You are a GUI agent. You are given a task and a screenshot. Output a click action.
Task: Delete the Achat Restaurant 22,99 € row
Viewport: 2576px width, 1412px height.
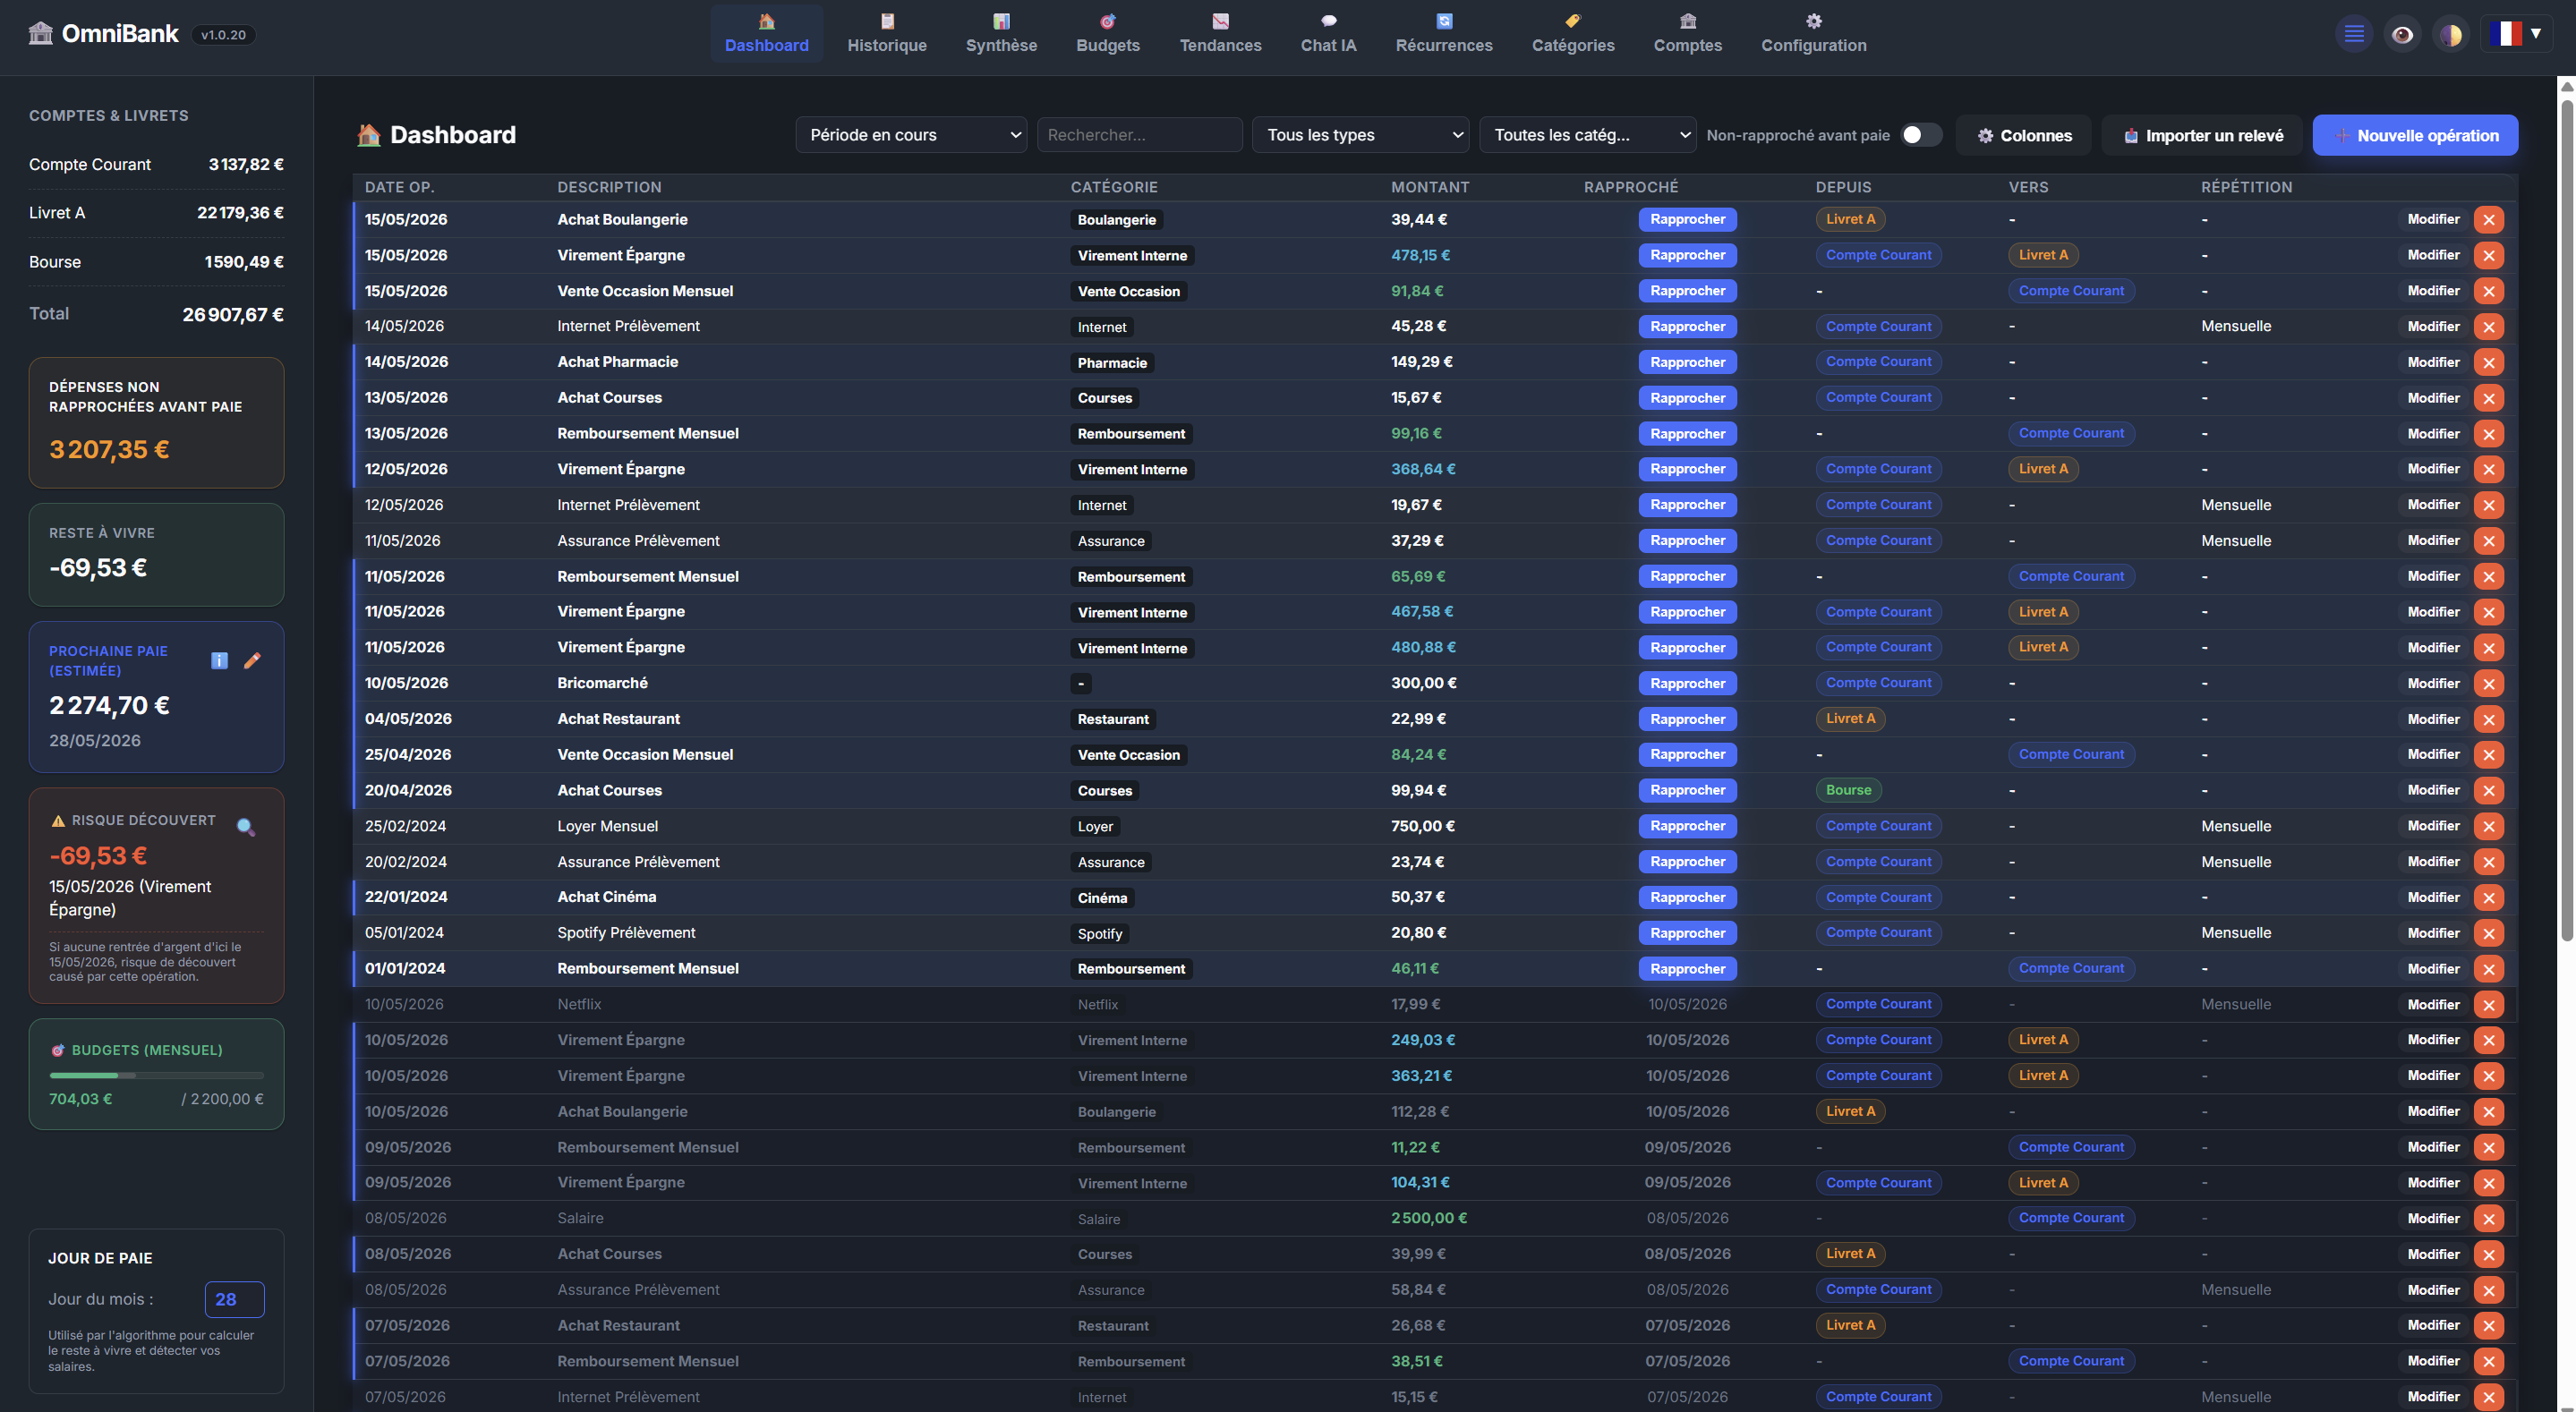2488,719
